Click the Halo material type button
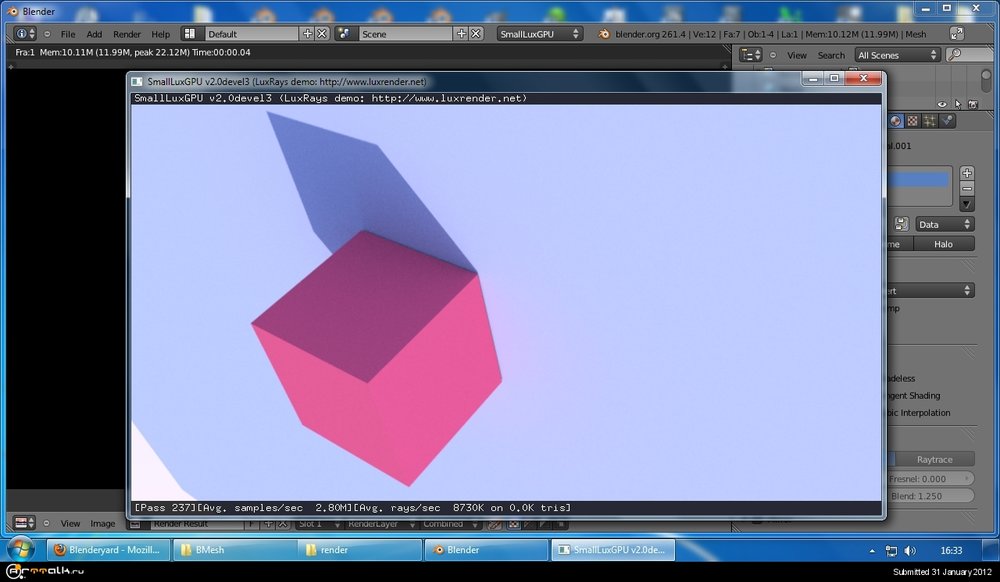1000x582 pixels. [x=942, y=244]
